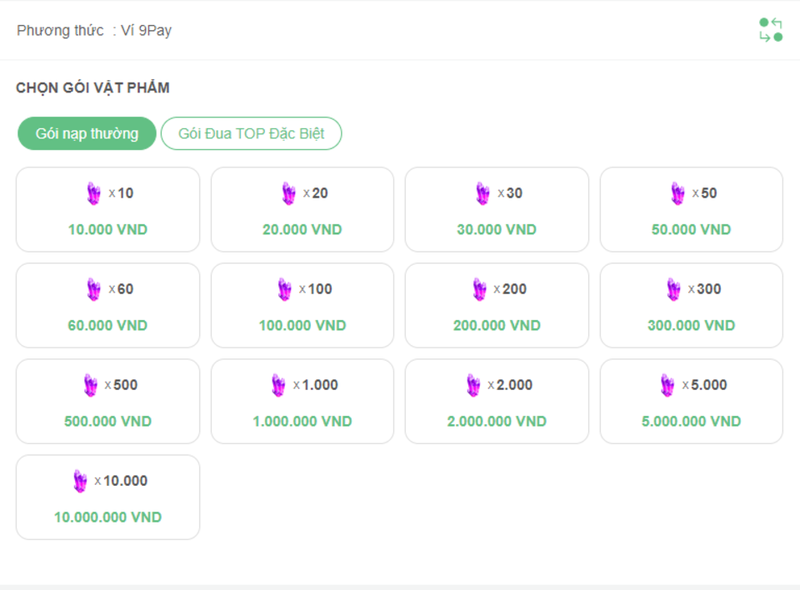The height and width of the screenshot is (590, 800).
Task: Select the Gói nạp thường tab
Action: 86,133
